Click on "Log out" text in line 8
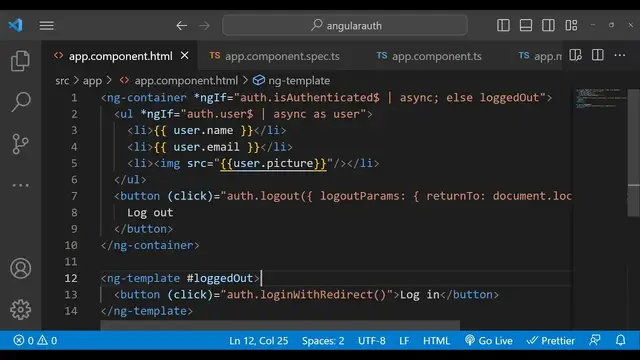The width and height of the screenshot is (640, 360). (150, 213)
